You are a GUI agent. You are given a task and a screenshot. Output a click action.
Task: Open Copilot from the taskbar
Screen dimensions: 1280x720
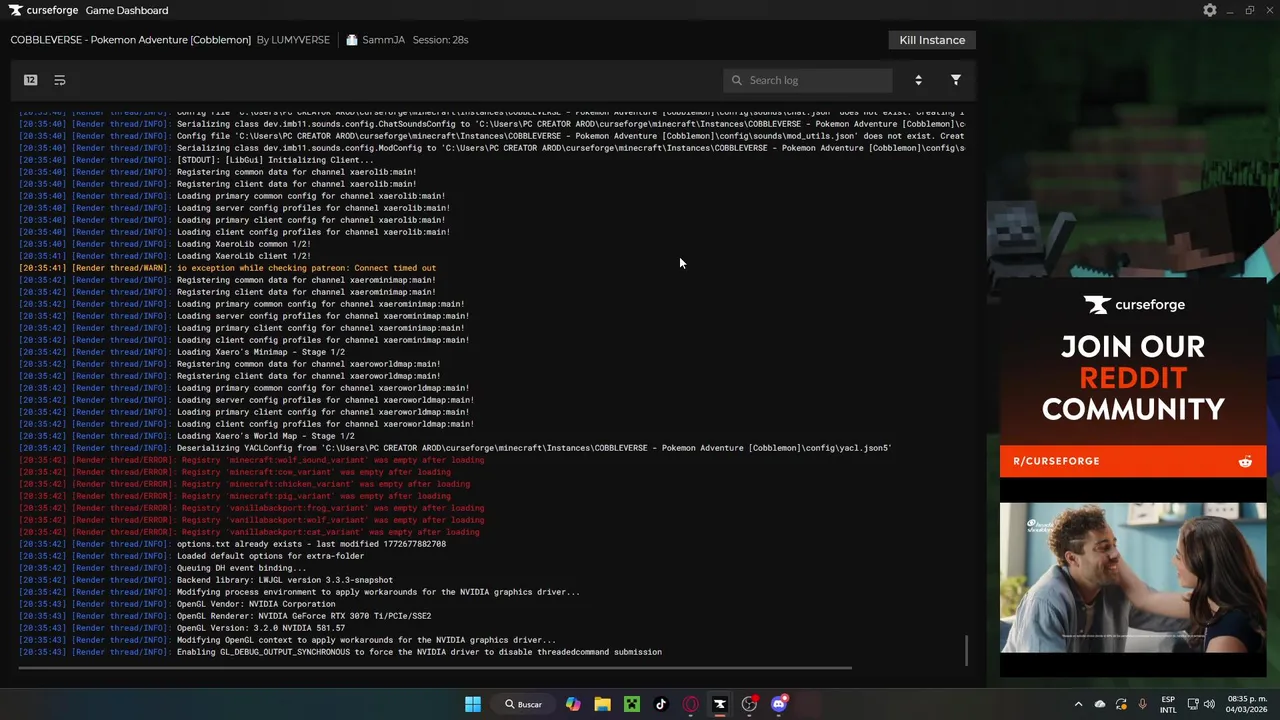[573, 704]
